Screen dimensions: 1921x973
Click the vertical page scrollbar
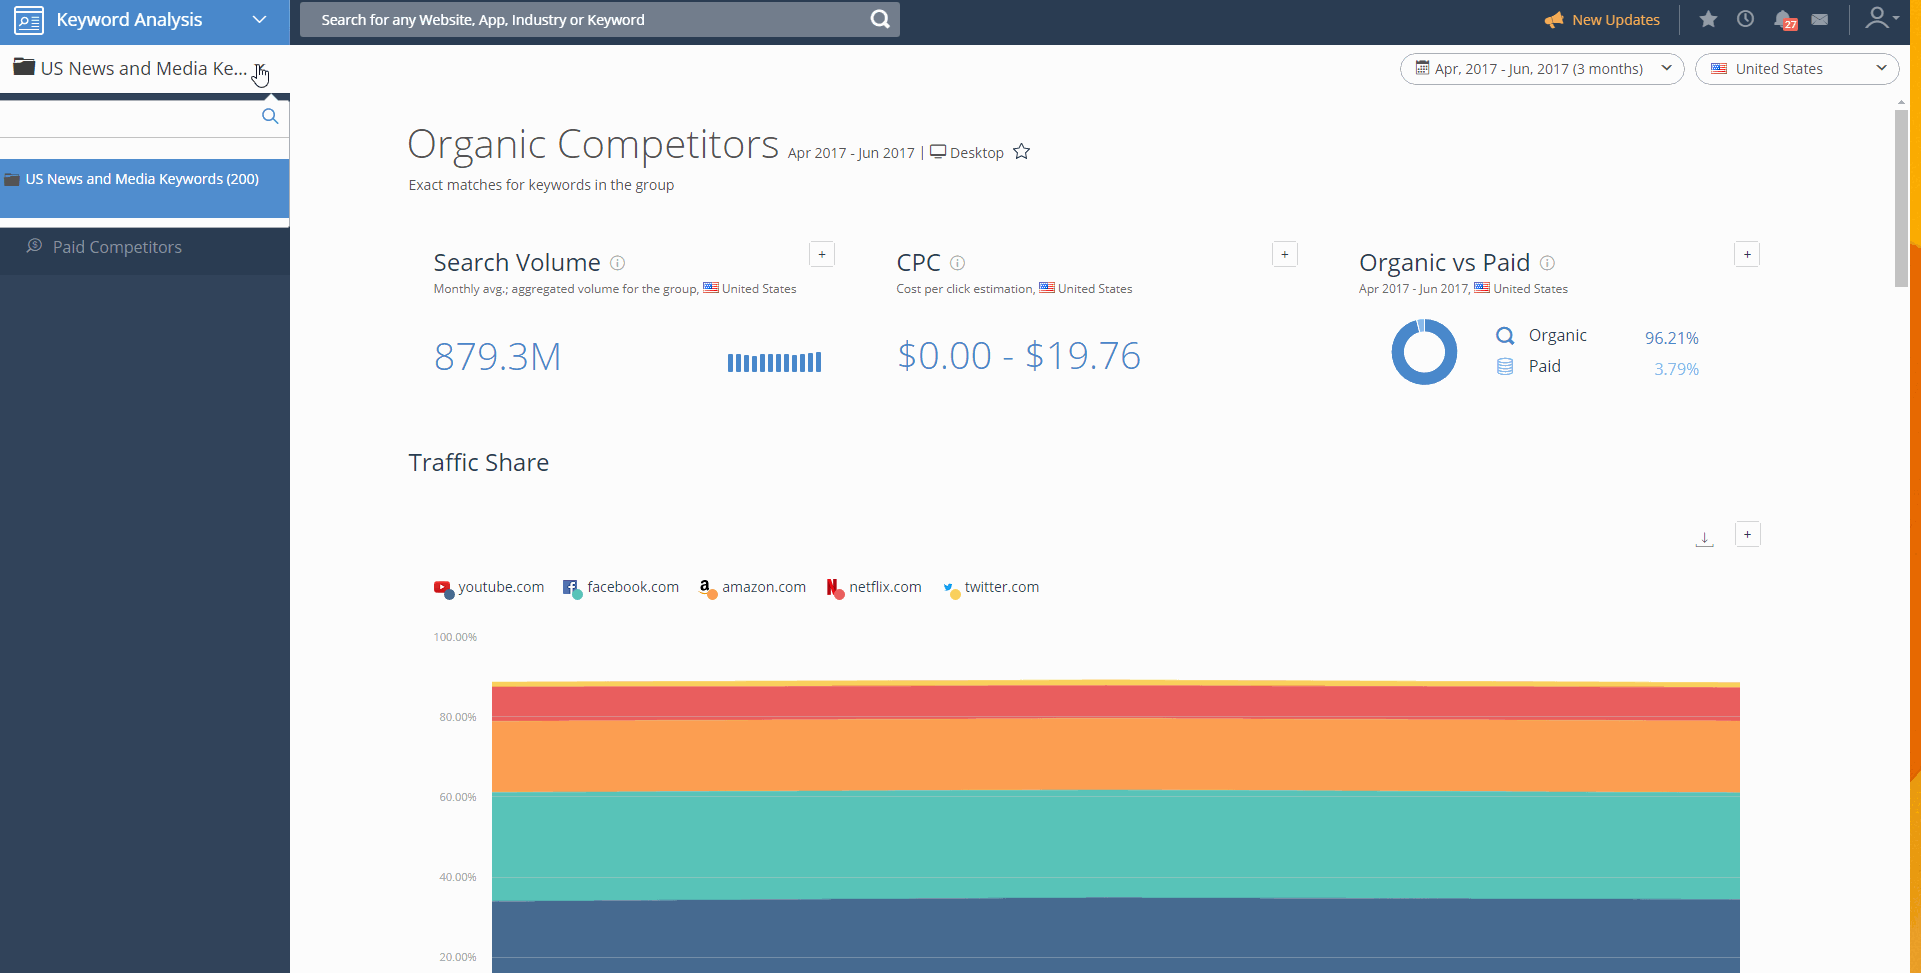click(x=1901, y=198)
